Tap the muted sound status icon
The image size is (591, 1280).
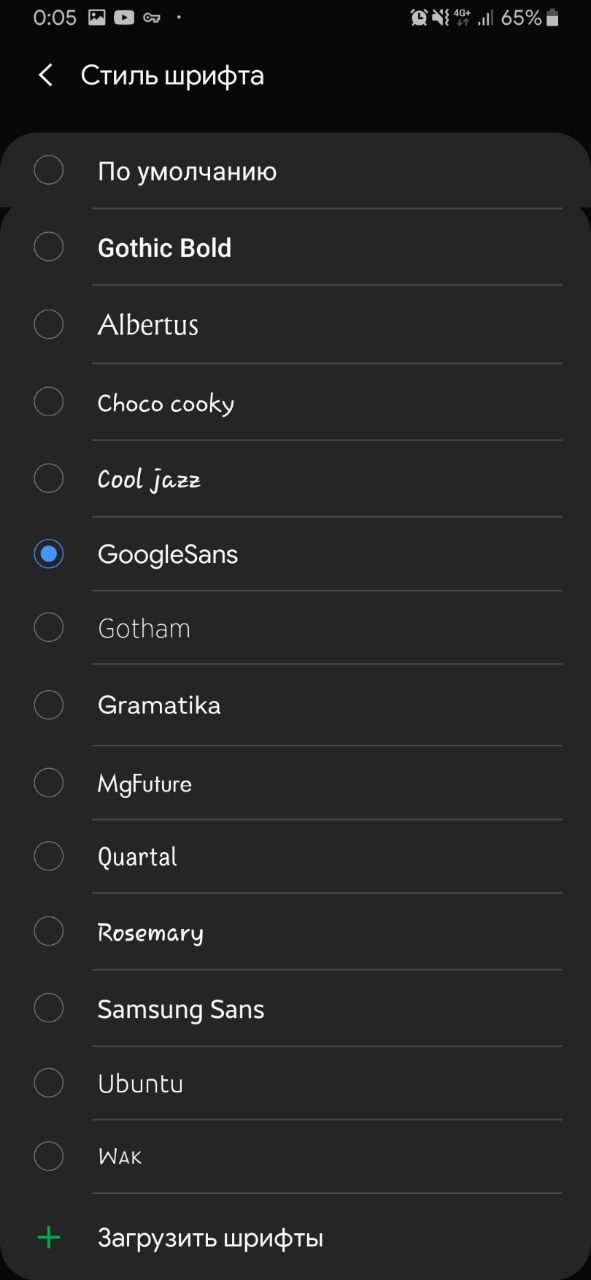point(441,17)
